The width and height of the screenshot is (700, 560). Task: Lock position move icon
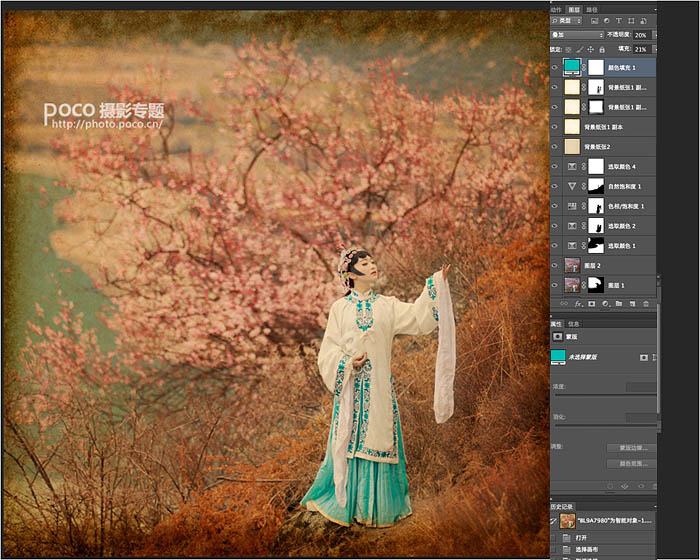pyautogui.click(x=591, y=50)
